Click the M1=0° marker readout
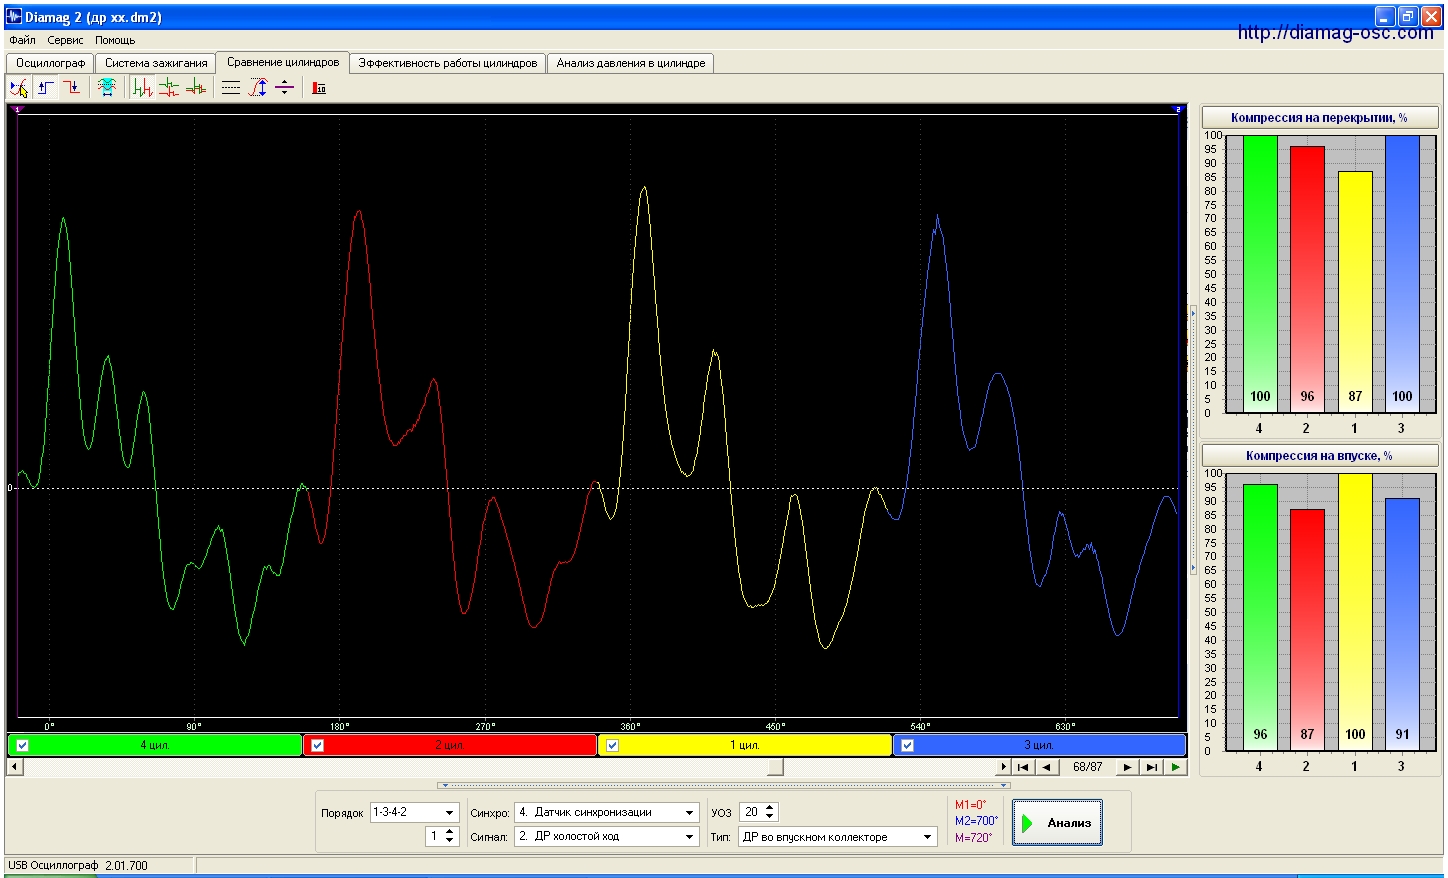 point(970,805)
